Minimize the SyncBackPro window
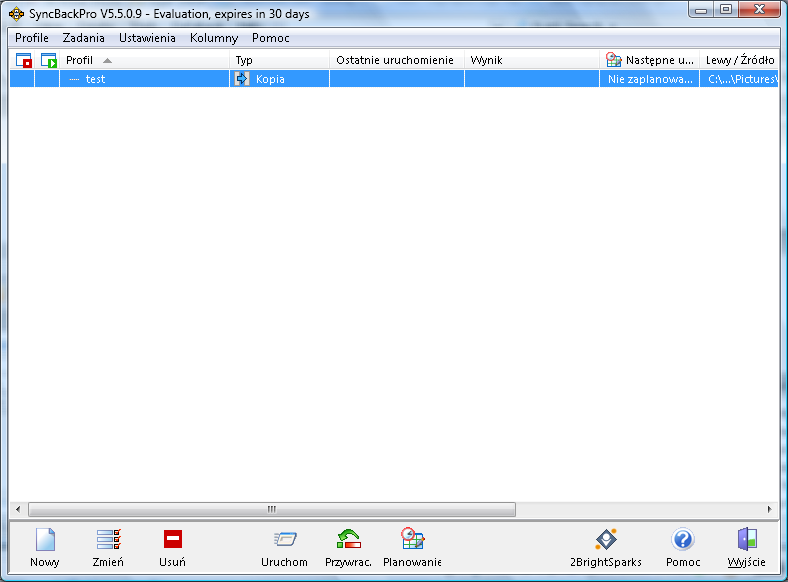788x582 pixels. (x=702, y=10)
